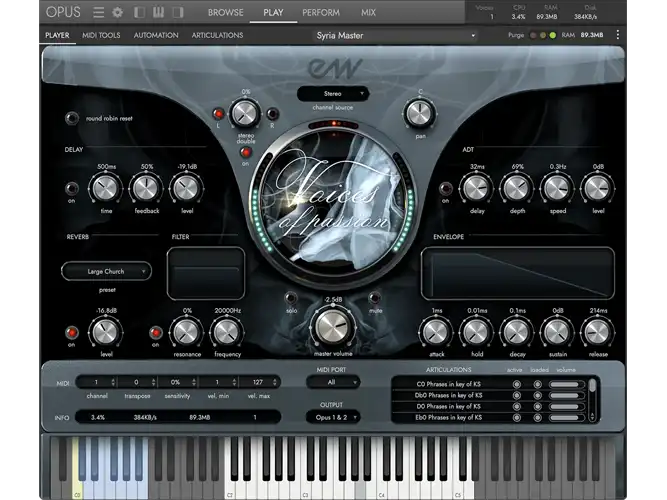Click the red Purge indicator dot
Screen dimensions: 667x500
(533, 35)
